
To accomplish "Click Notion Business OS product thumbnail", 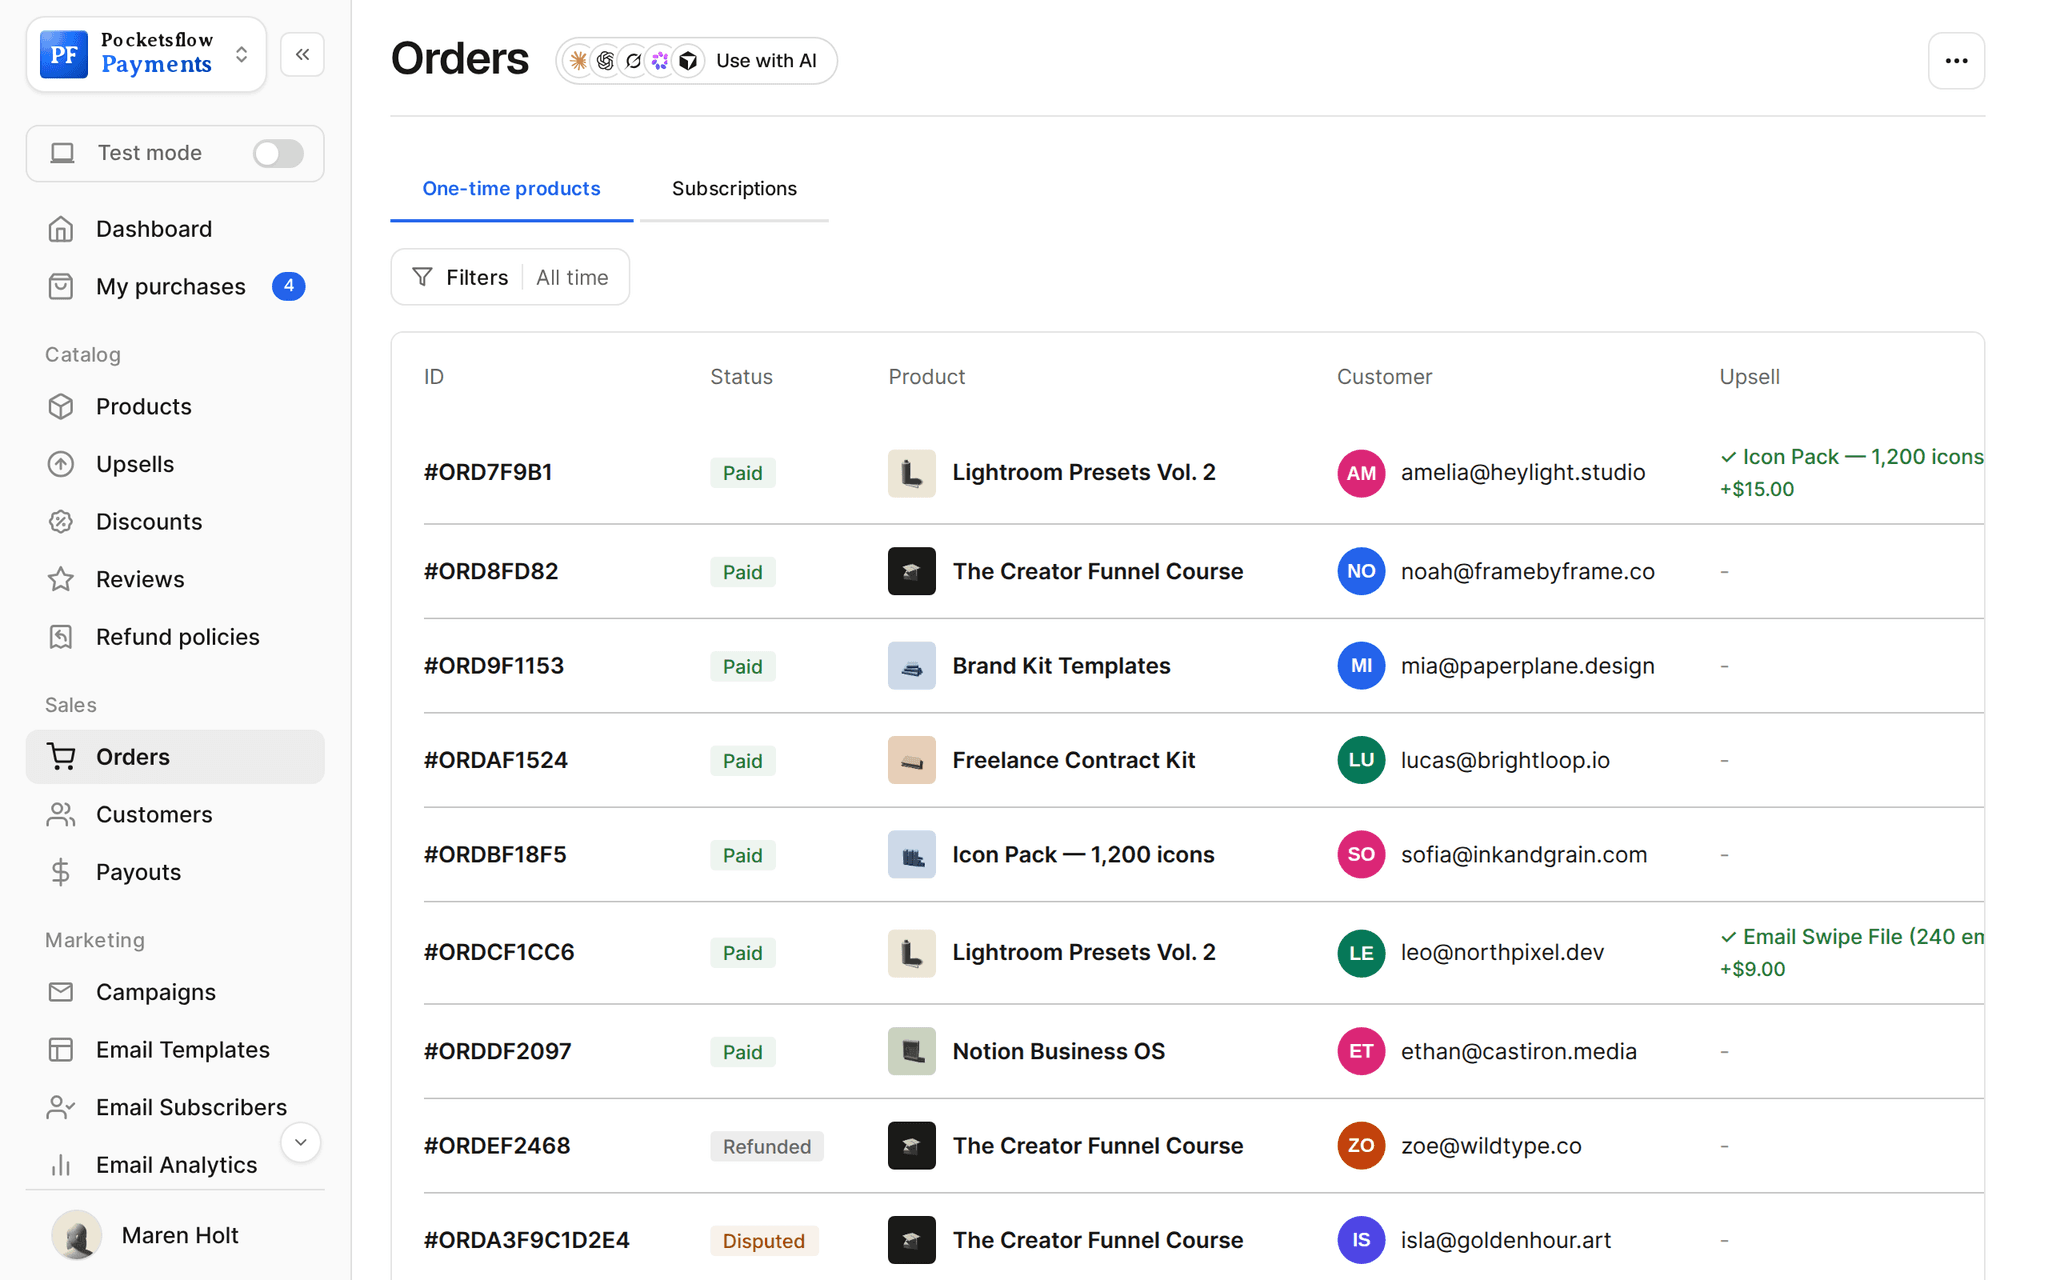I will pyautogui.click(x=912, y=1051).
